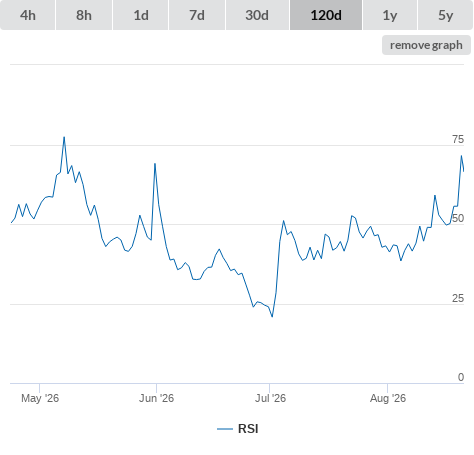Click the 25 level axis label
This screenshot has width=474, height=455.
[458, 298]
